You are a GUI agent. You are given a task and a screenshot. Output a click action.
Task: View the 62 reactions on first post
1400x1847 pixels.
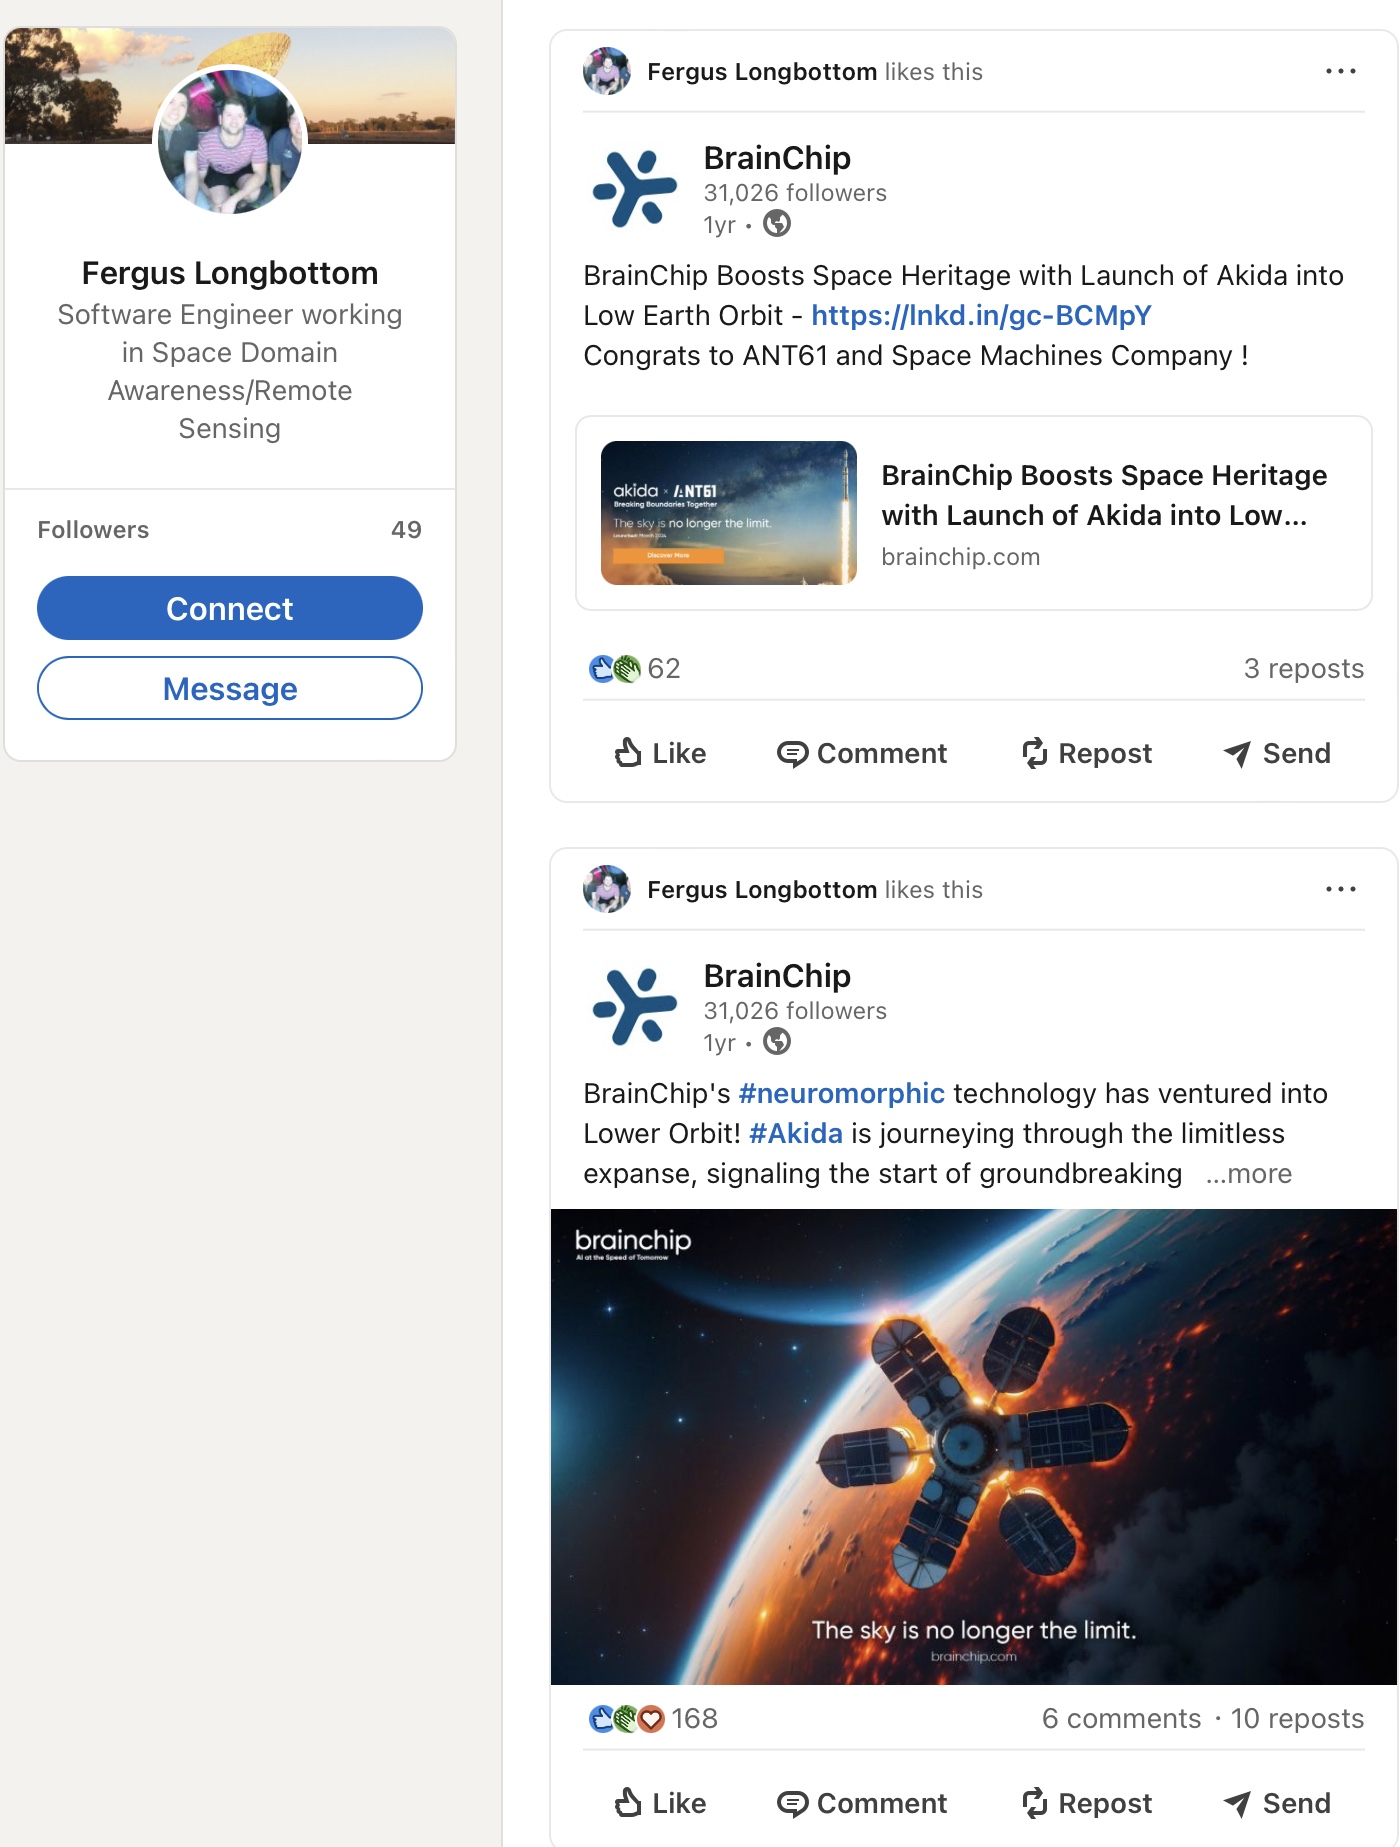[636, 668]
